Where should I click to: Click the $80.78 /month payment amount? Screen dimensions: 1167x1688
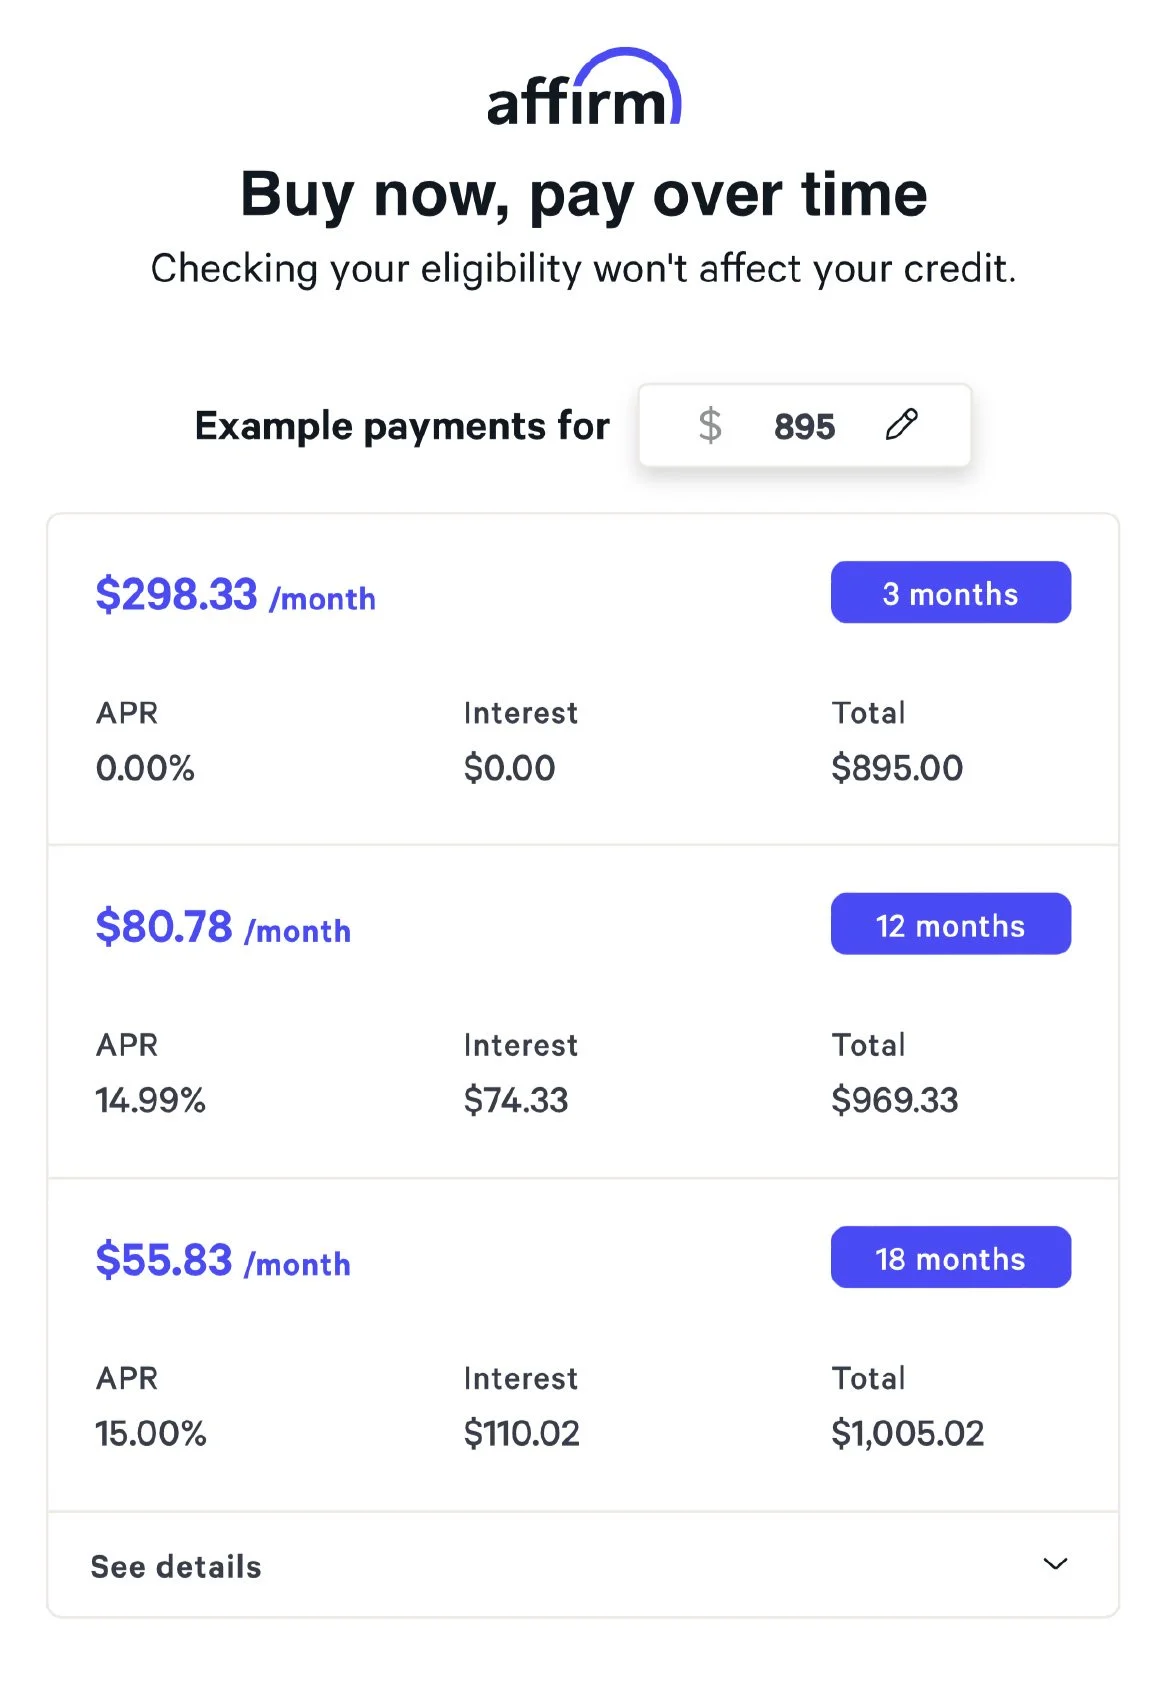click(x=223, y=927)
